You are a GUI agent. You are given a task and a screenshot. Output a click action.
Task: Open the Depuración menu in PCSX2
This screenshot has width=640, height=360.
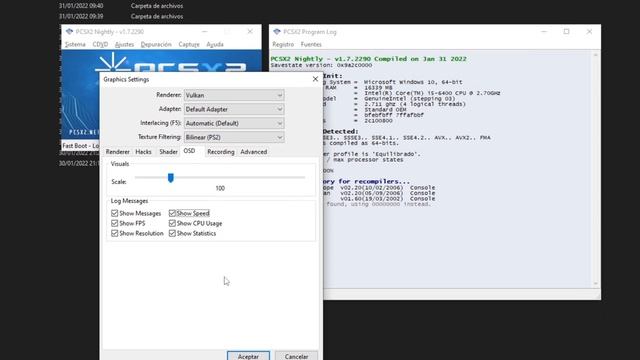coord(156,44)
